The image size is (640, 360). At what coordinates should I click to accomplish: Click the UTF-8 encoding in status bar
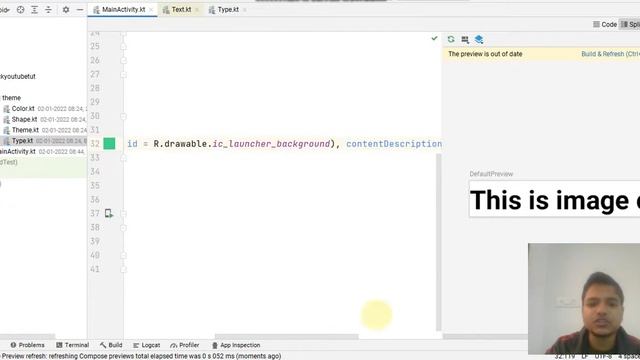pos(603,356)
